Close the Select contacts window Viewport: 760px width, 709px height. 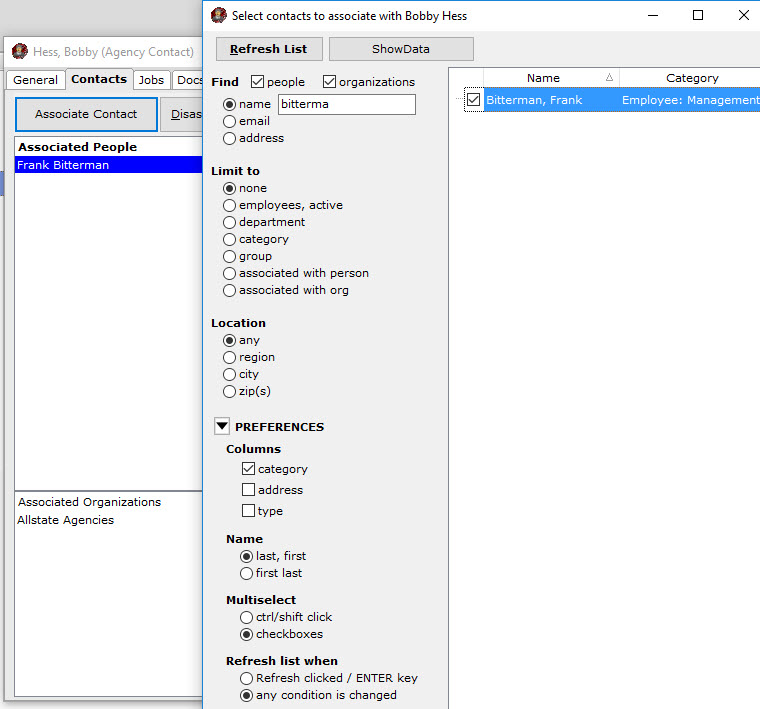[x=744, y=16]
